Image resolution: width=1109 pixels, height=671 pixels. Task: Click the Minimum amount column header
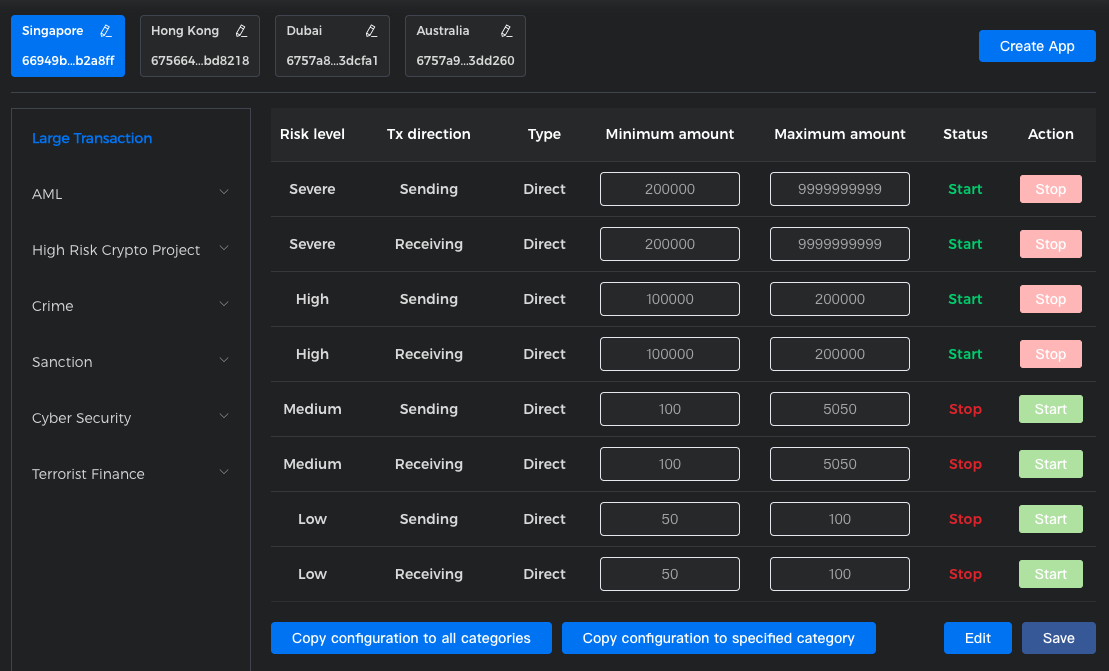point(670,134)
